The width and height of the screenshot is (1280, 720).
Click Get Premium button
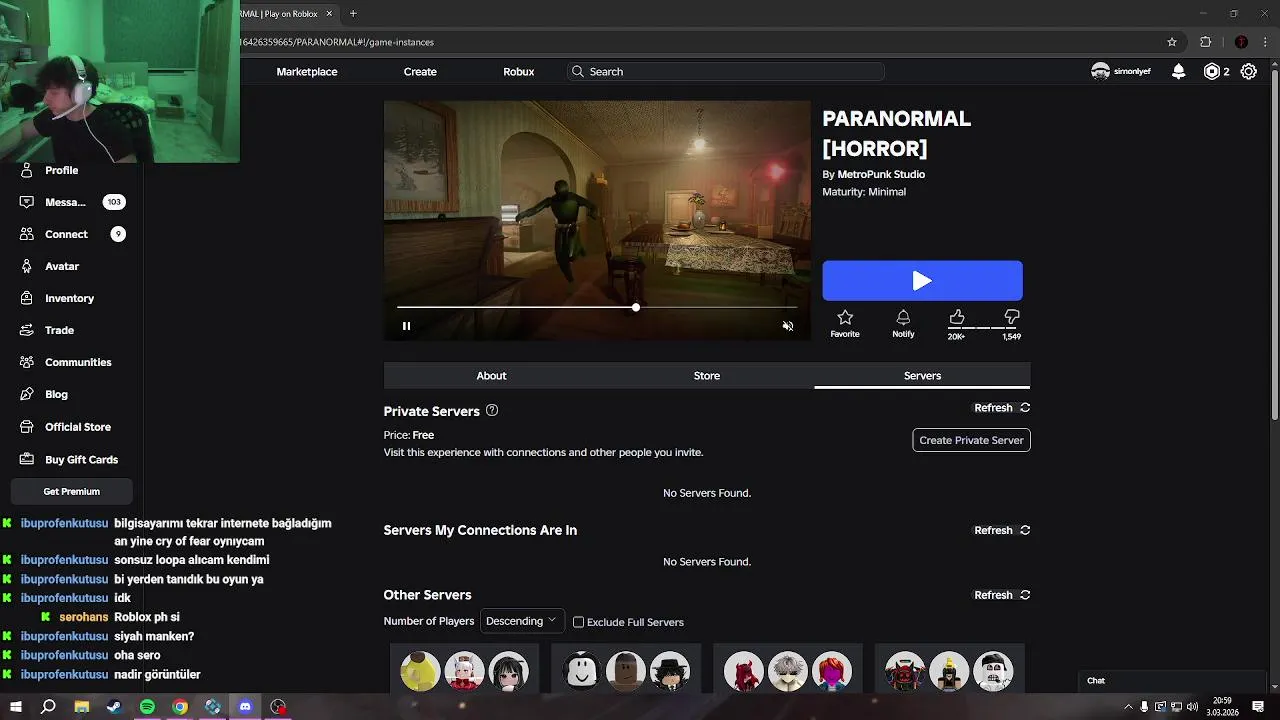click(x=72, y=492)
